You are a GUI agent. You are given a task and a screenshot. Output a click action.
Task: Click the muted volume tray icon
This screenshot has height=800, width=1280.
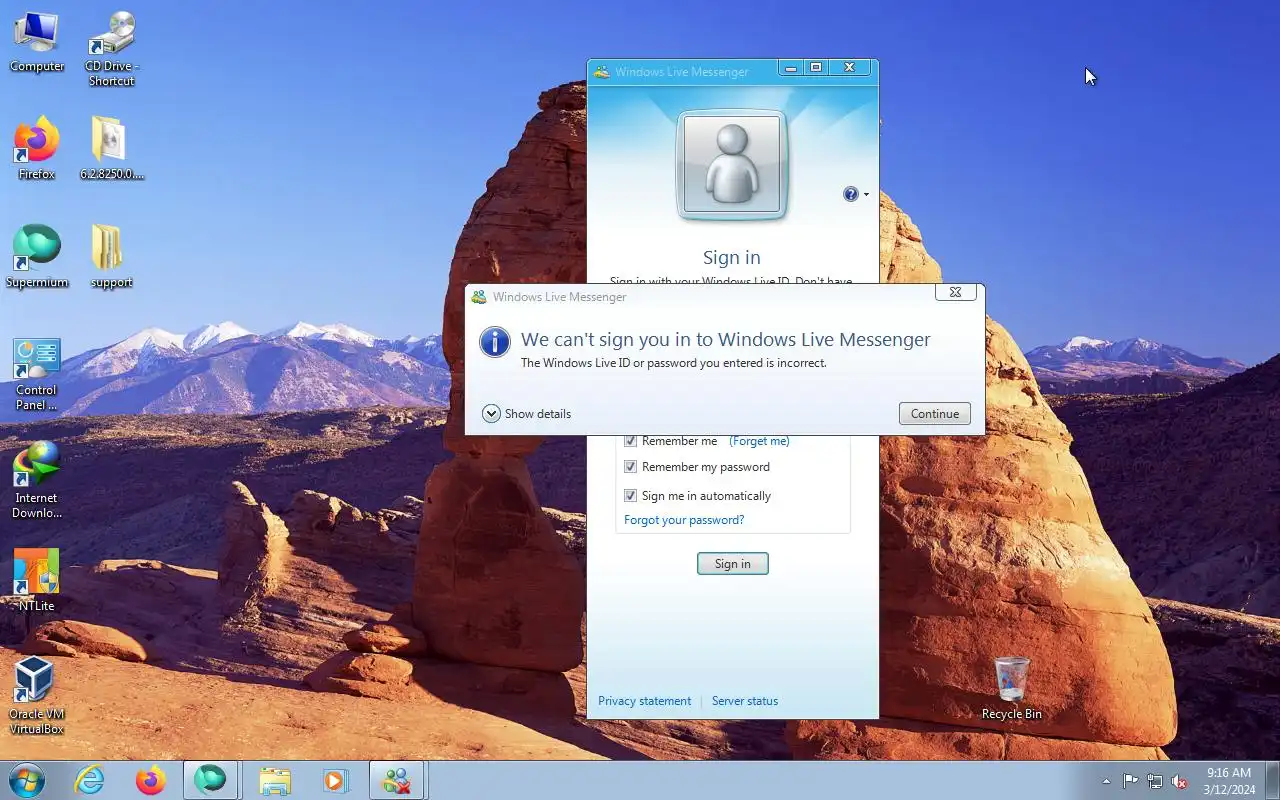point(1180,781)
